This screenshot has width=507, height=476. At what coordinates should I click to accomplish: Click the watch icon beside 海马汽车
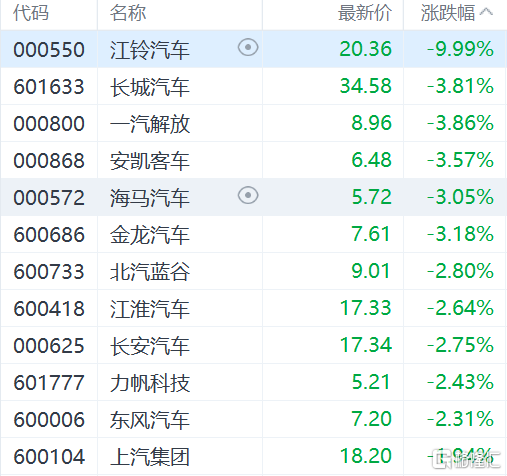point(248,196)
